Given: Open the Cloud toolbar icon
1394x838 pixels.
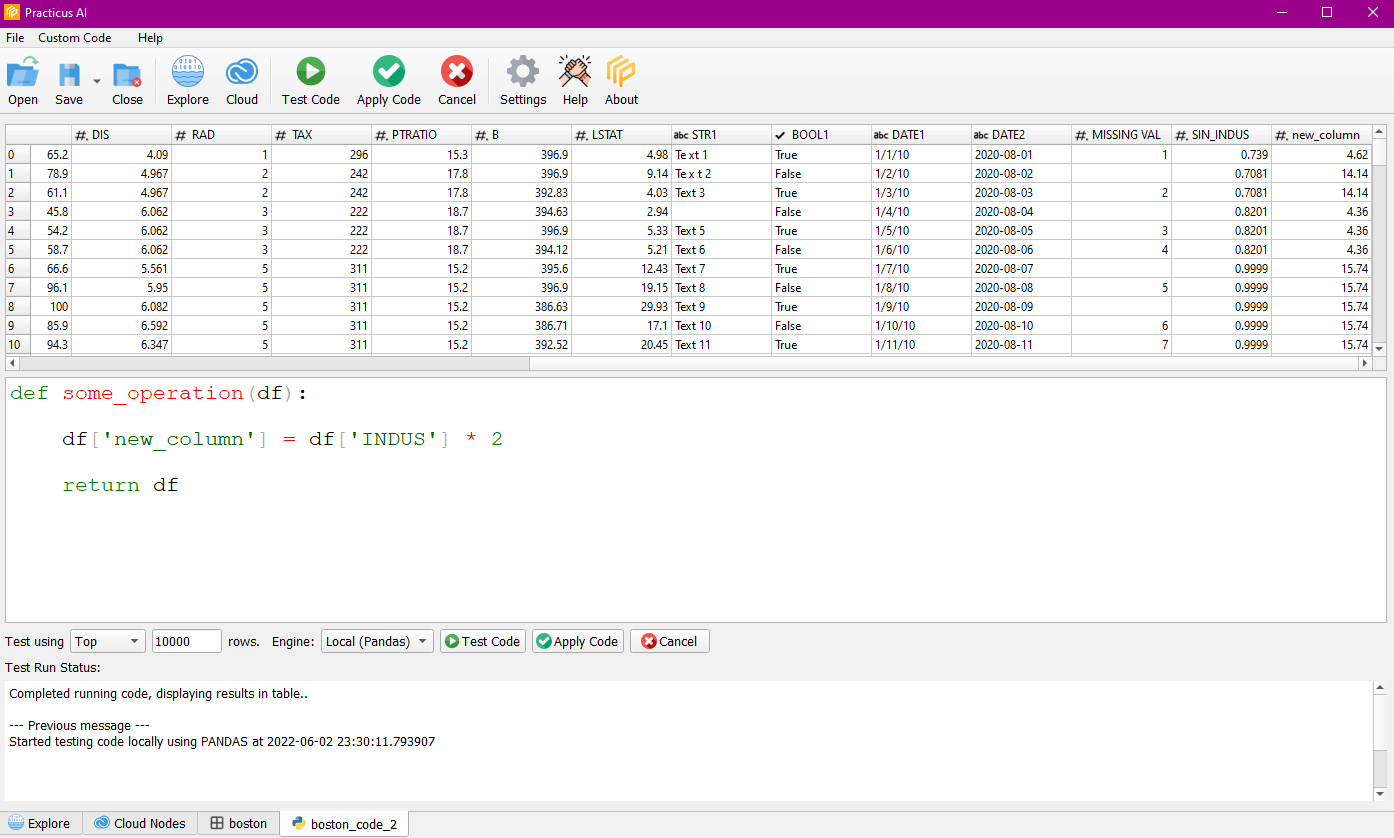Looking at the screenshot, I should (x=242, y=75).
